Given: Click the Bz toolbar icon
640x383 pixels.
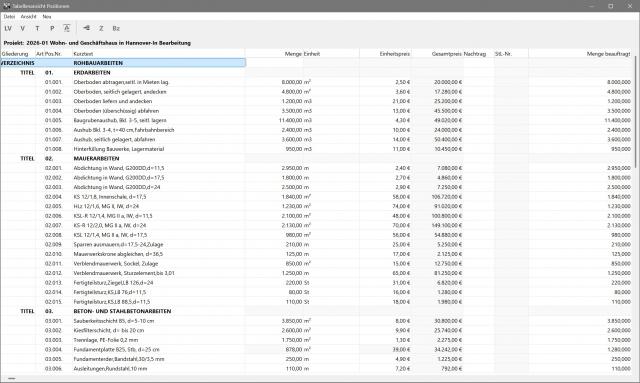Looking at the screenshot, I should click(116, 29).
